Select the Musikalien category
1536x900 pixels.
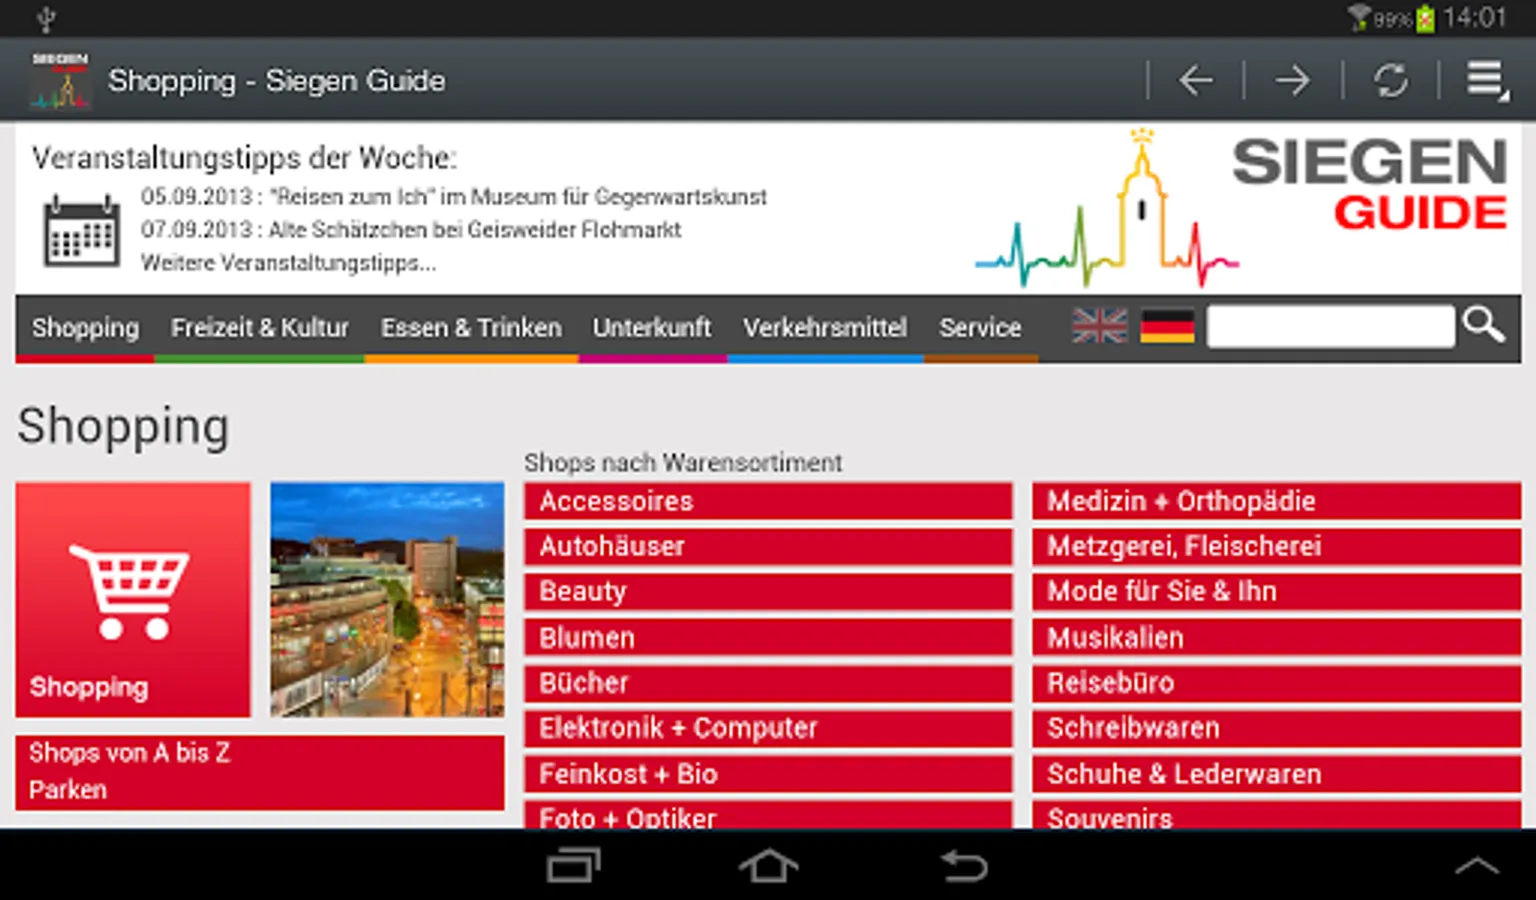pyautogui.click(x=1276, y=637)
